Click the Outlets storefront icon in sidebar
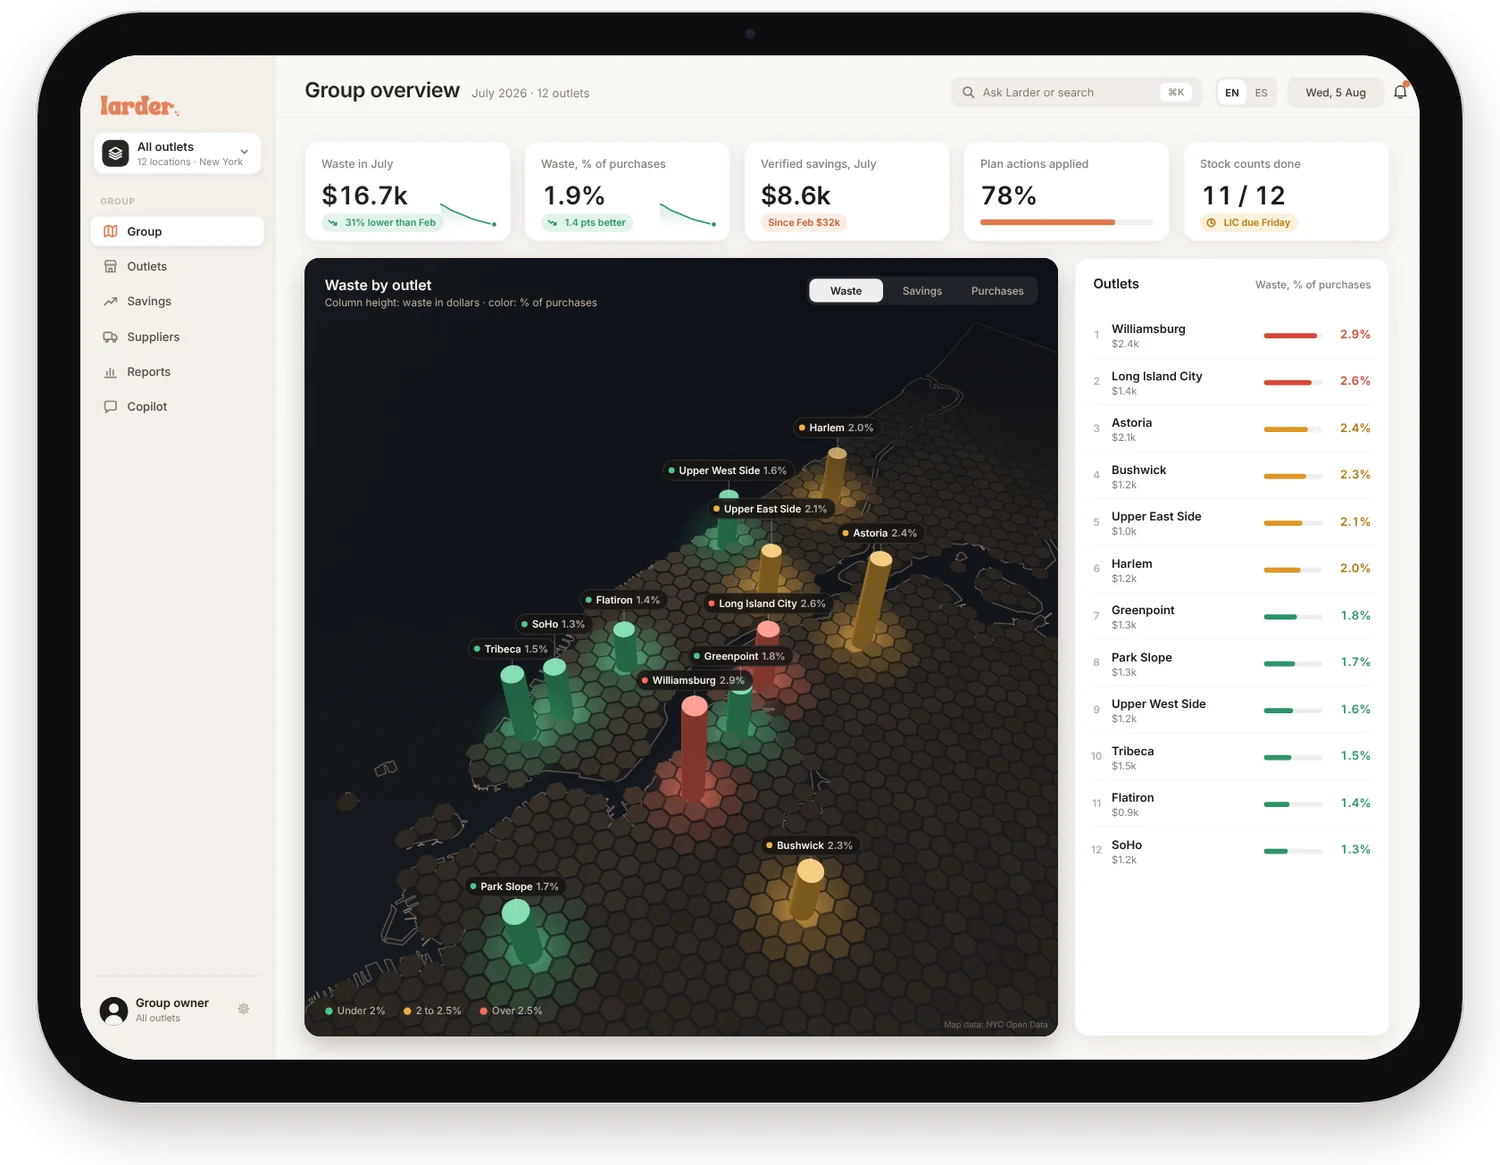This screenshot has width=1500, height=1165. coord(110,266)
